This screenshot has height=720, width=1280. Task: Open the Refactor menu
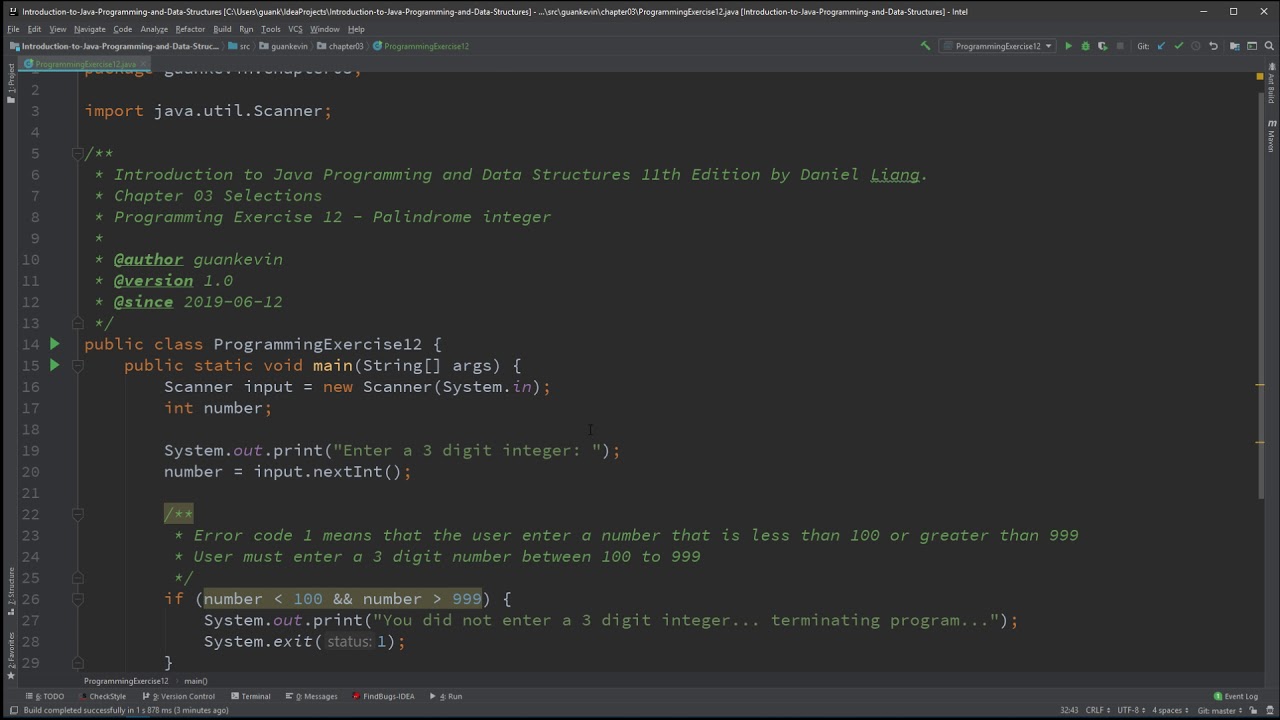(x=190, y=29)
